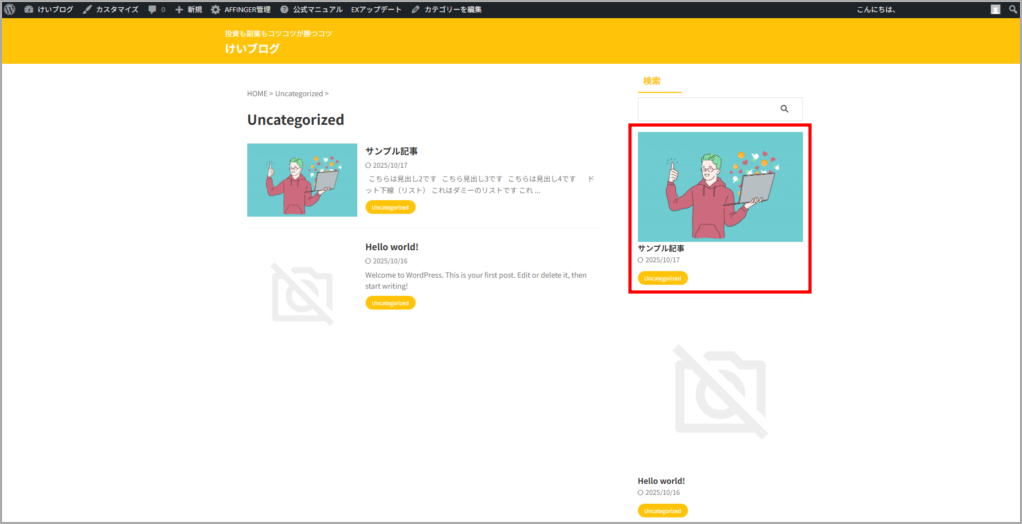
Task: Open the けいブログ dashboard menu
Action: [48, 9]
